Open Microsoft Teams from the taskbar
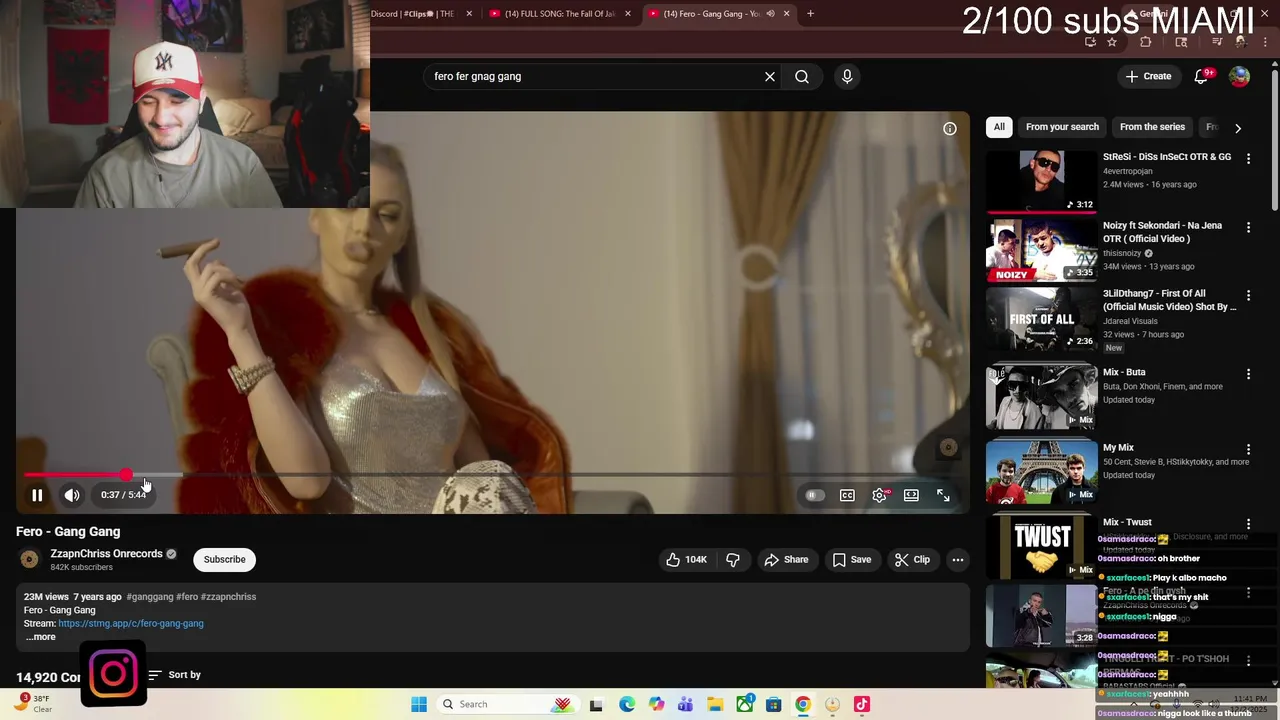Screen dimensions: 1280x720 [x=685, y=704]
